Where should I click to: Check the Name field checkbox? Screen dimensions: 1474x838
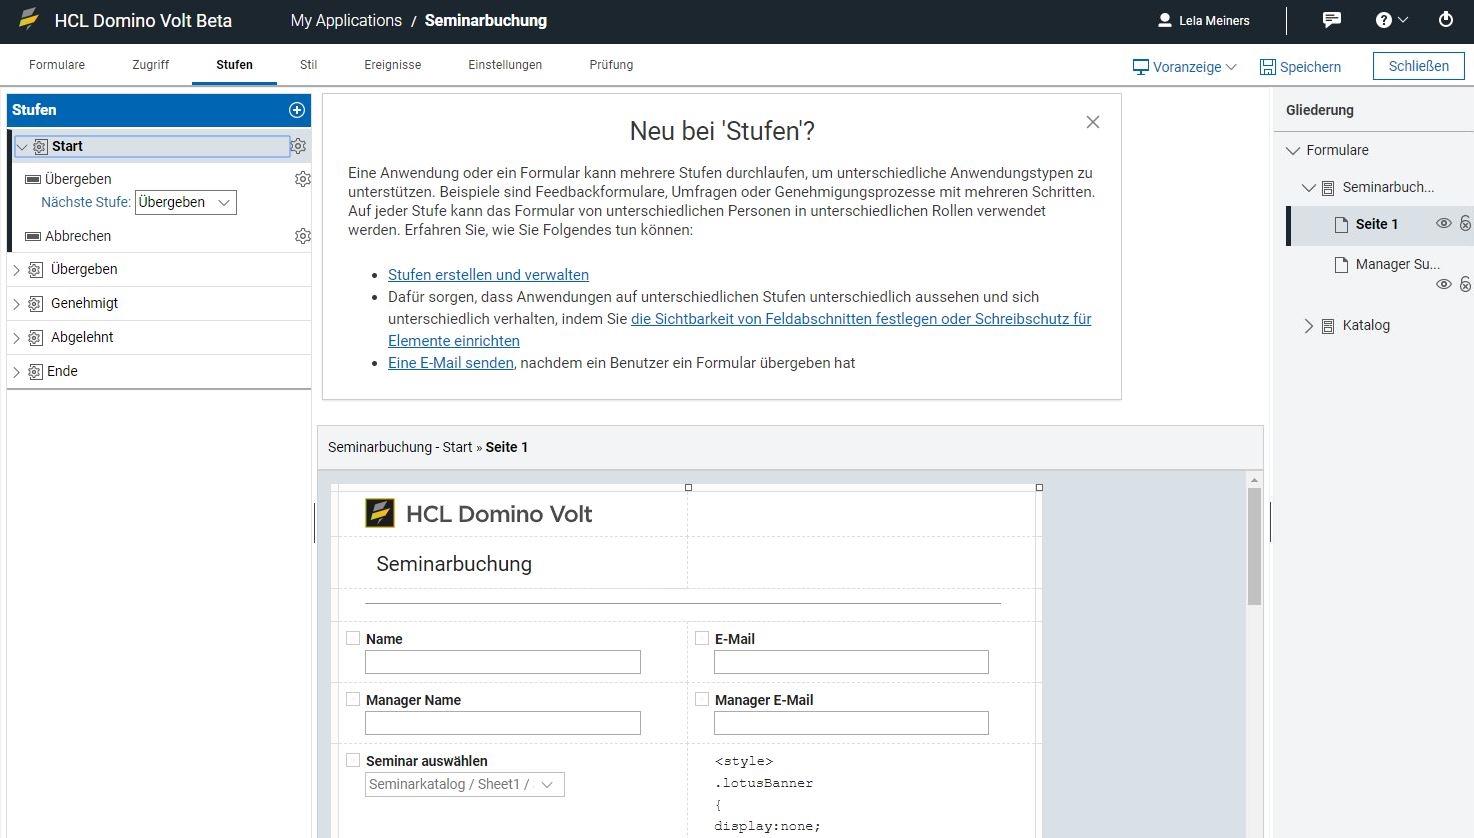353,638
